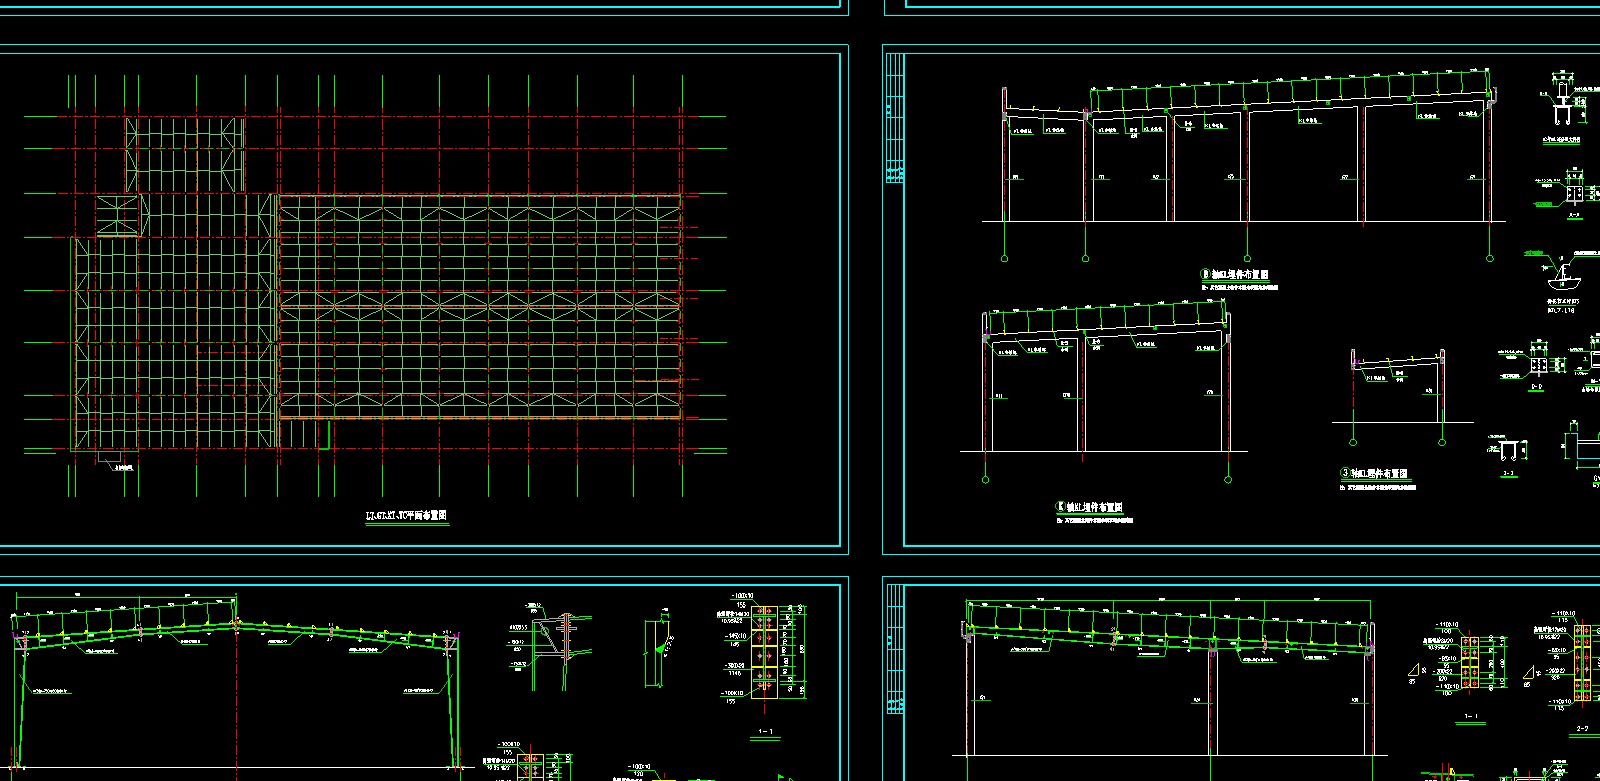This screenshot has width=1600, height=781.
Task: Select the ridge apex of the portal frame
Action: point(236,623)
